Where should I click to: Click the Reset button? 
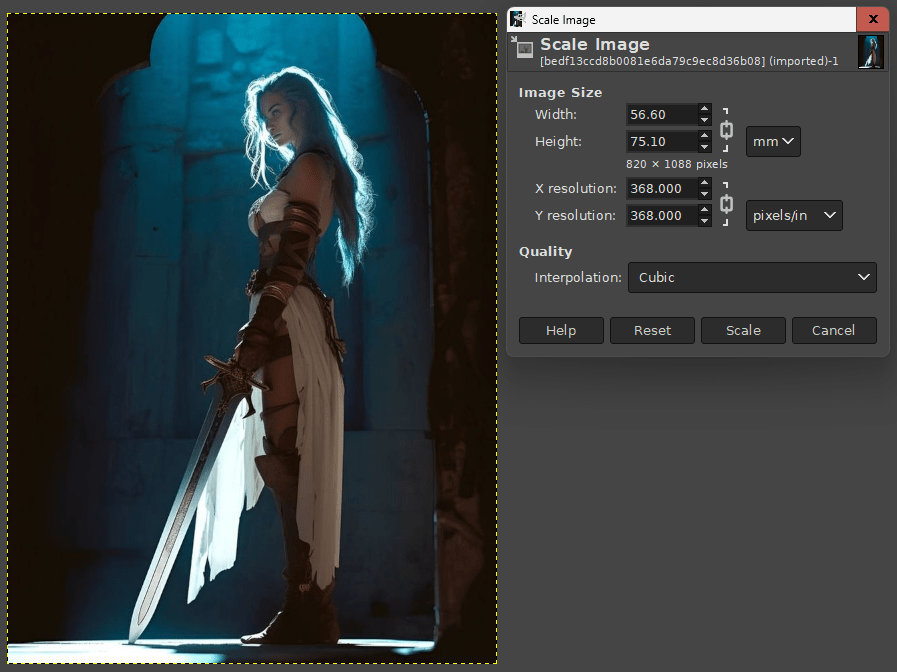(652, 331)
